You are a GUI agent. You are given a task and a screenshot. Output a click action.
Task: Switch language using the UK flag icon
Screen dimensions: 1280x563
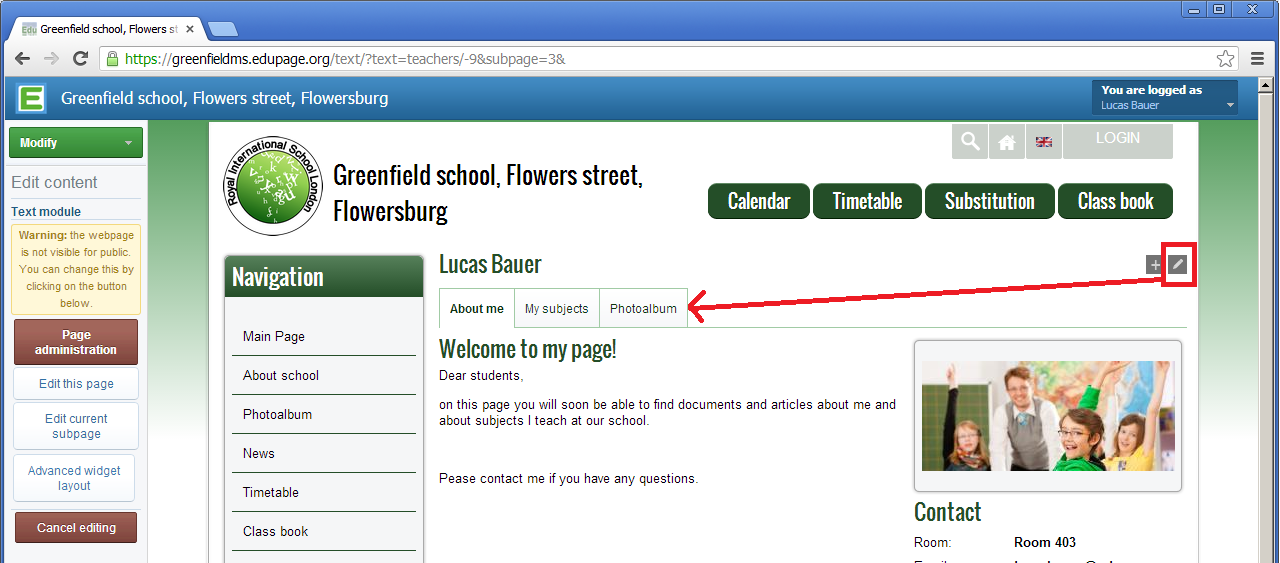(x=1043, y=142)
